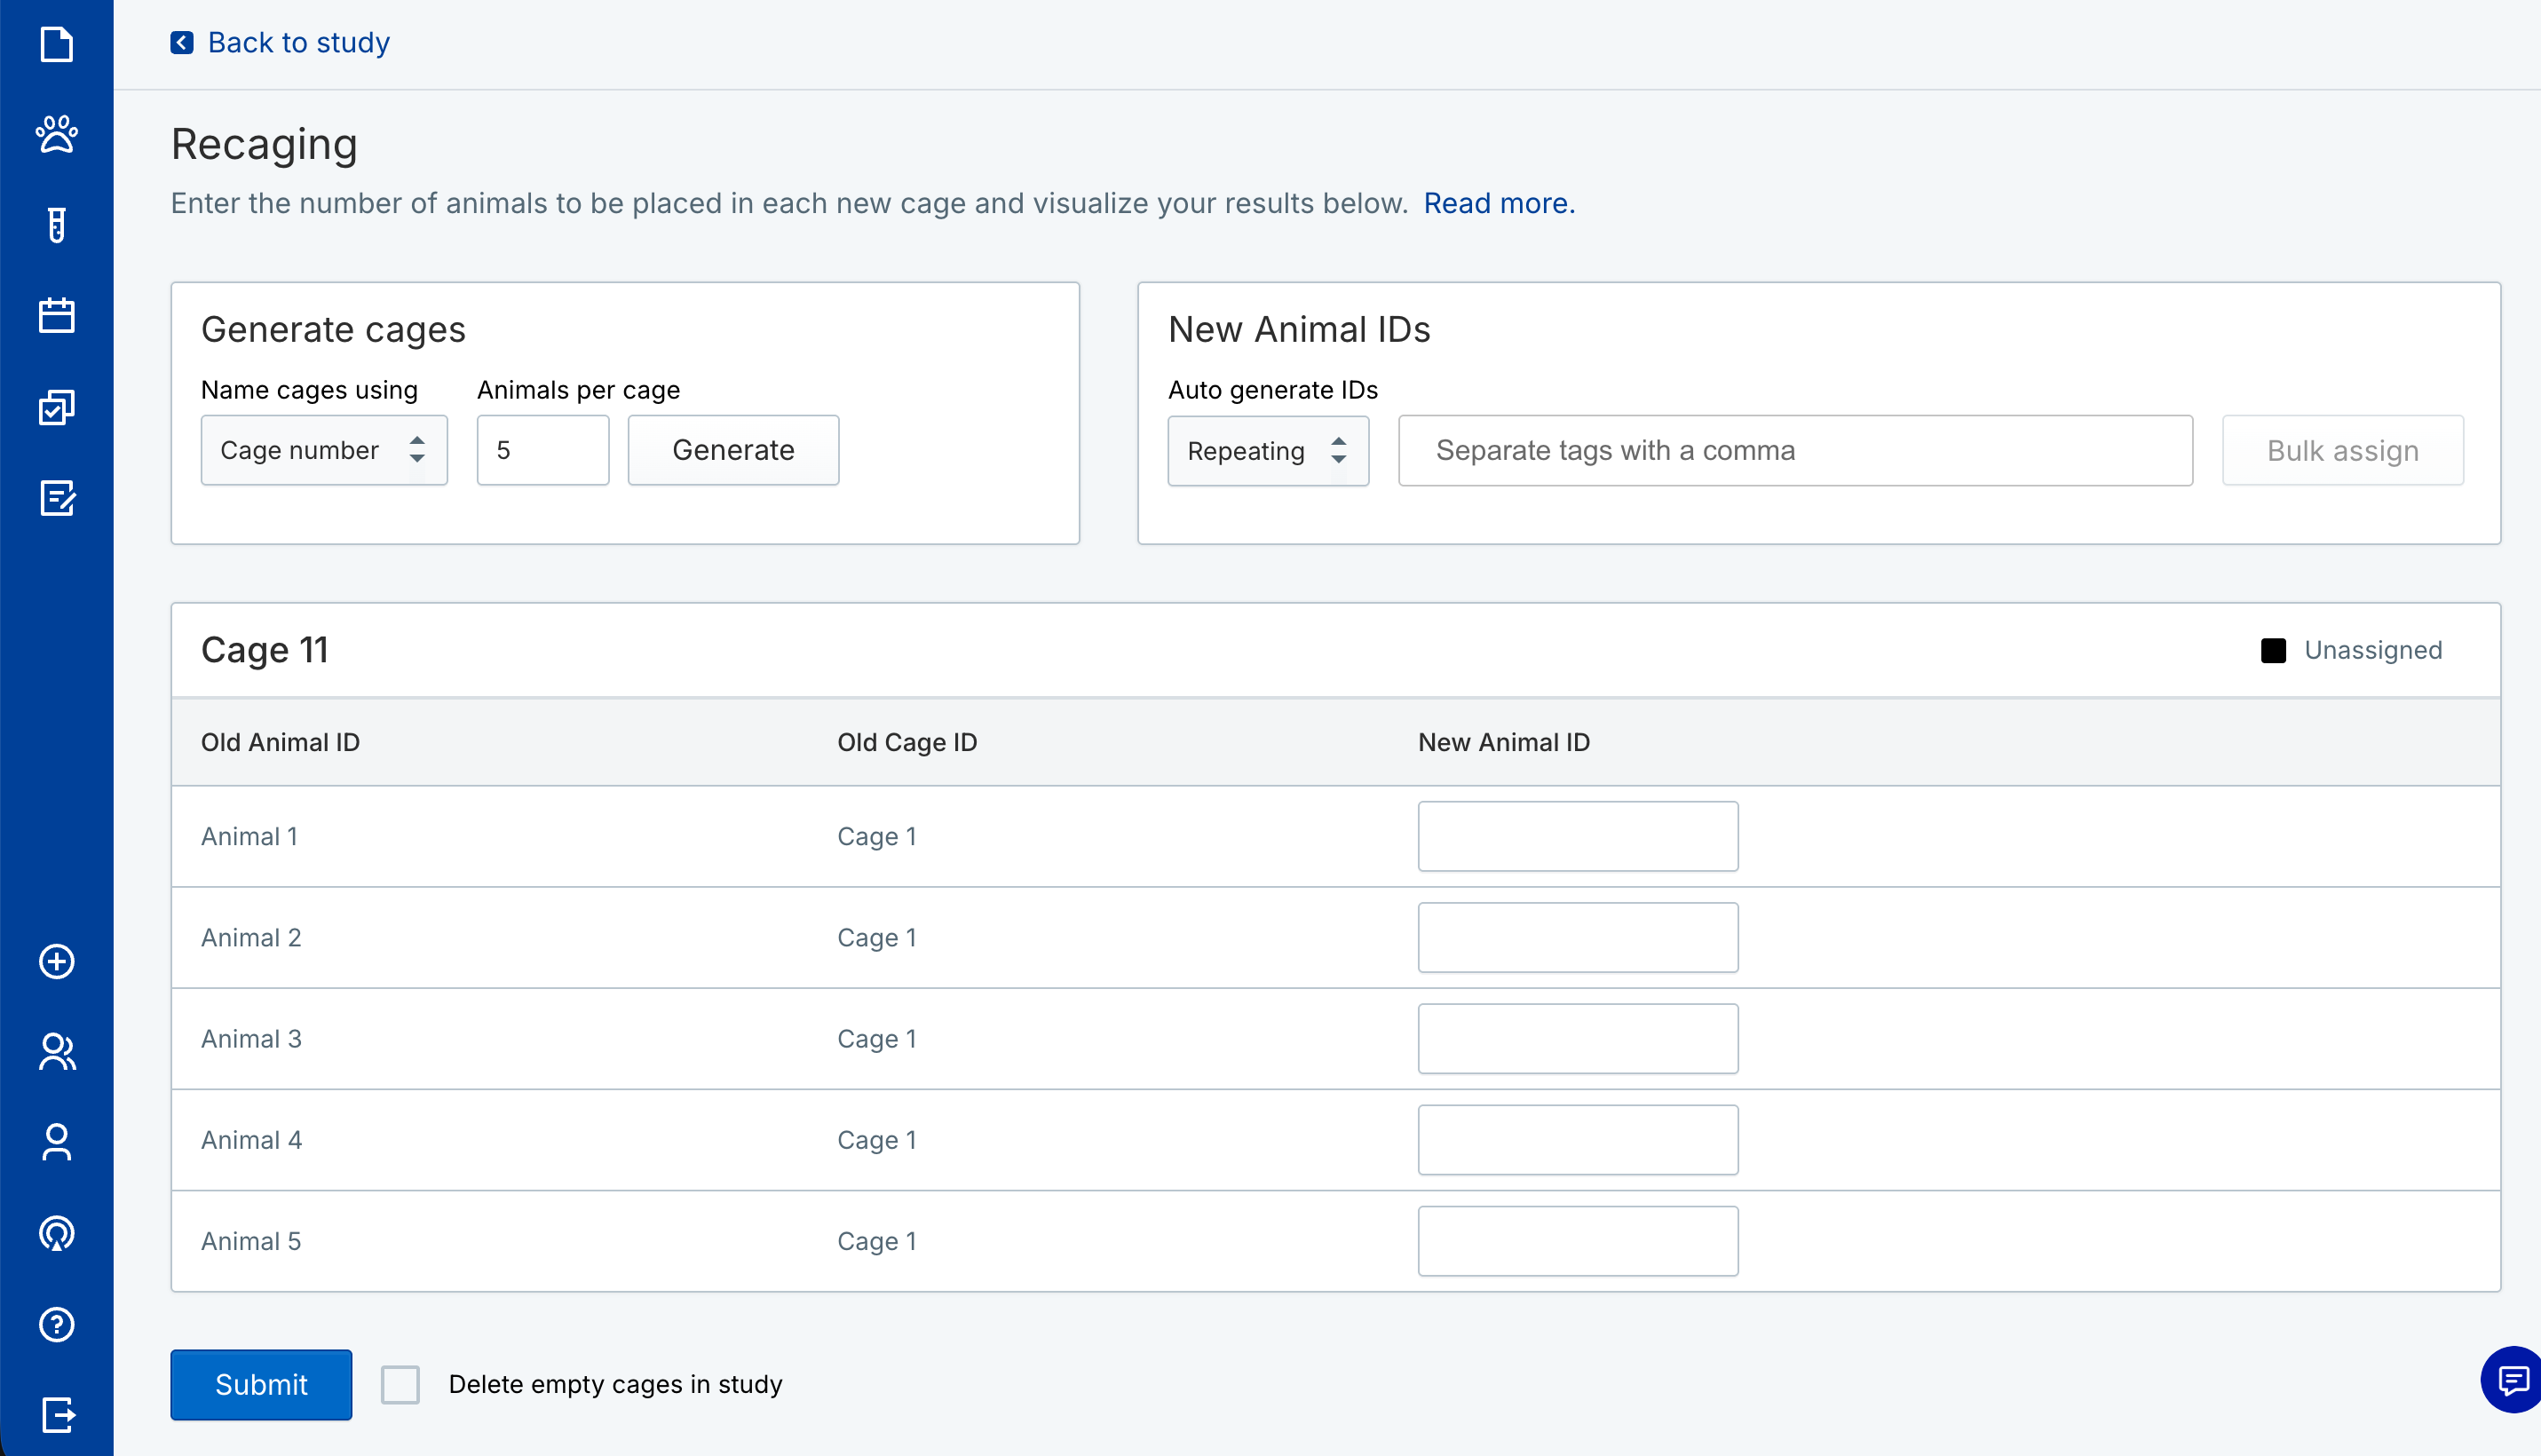Image resolution: width=2541 pixels, height=1456 pixels.
Task: Open the checklist tasks icon in sidebar
Action: click(x=56, y=407)
